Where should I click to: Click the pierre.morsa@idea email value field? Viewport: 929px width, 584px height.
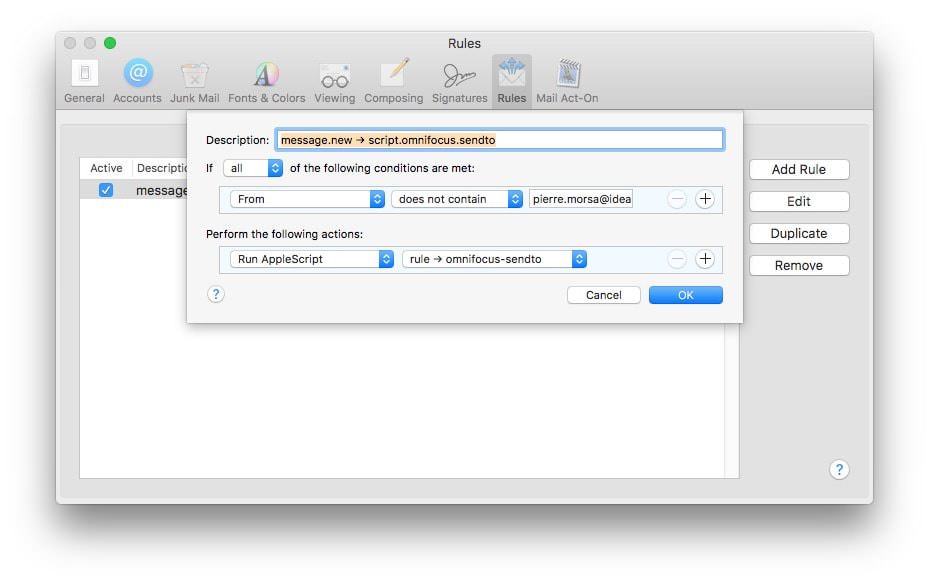click(x=581, y=199)
